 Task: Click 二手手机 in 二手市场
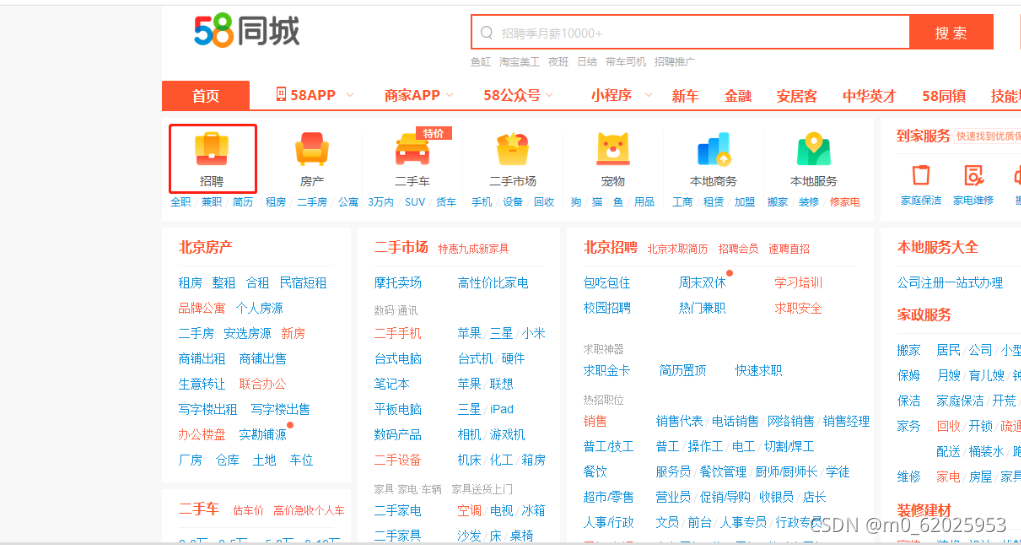click(x=398, y=333)
